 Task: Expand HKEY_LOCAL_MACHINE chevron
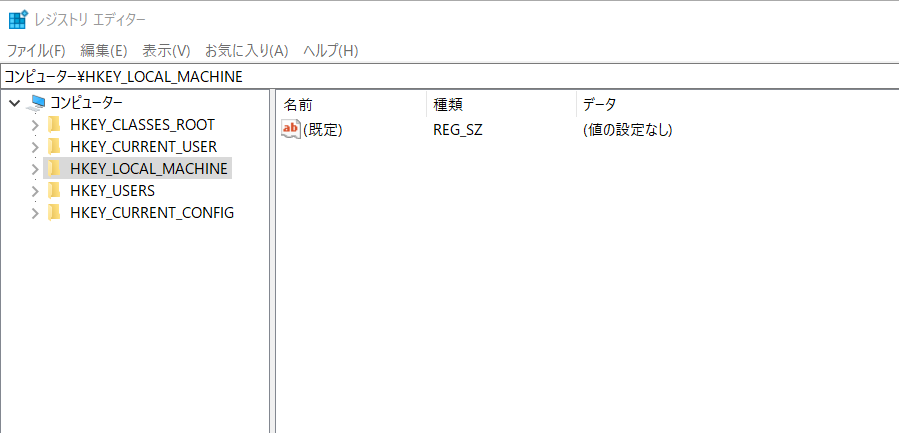(35, 169)
